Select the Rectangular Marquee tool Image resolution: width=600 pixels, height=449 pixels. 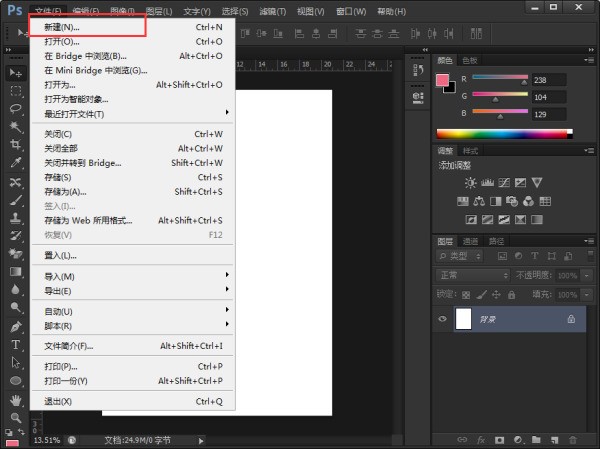[x=15, y=91]
